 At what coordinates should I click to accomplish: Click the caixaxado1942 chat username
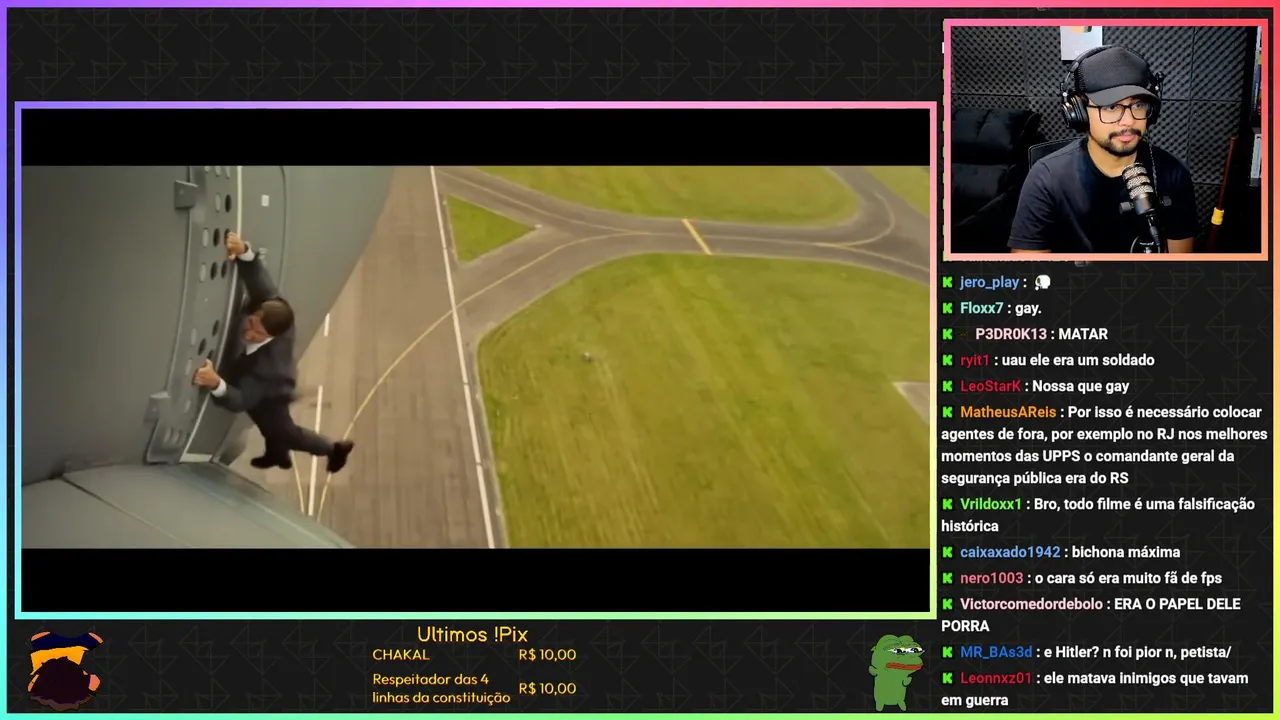click(x=1010, y=552)
